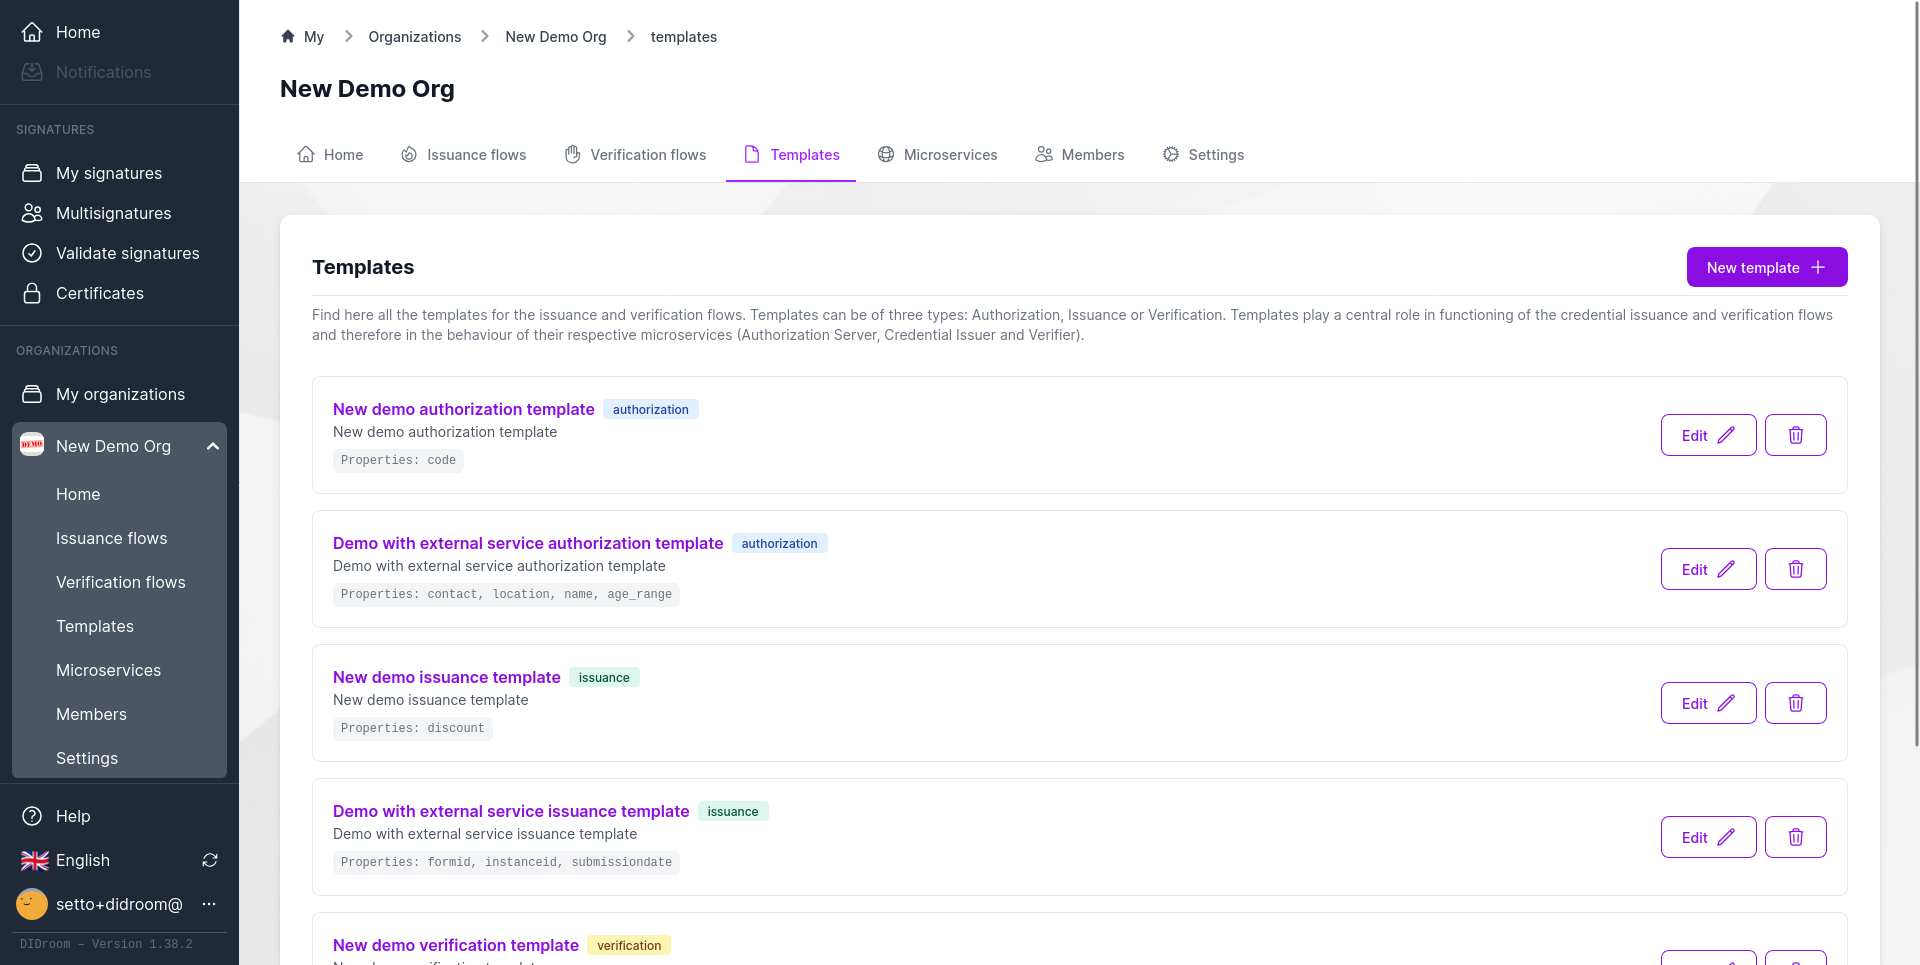Select Members in the sidebar submenu
This screenshot has width=1920, height=965.
click(x=91, y=714)
